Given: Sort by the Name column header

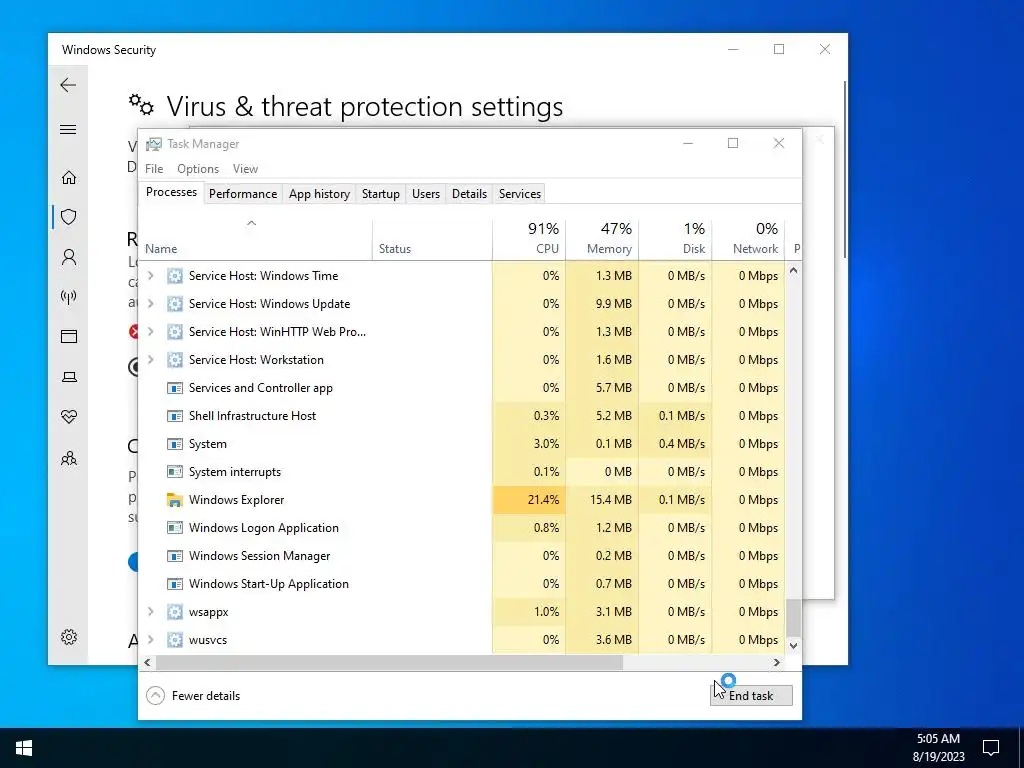Looking at the screenshot, I should click(x=255, y=238).
